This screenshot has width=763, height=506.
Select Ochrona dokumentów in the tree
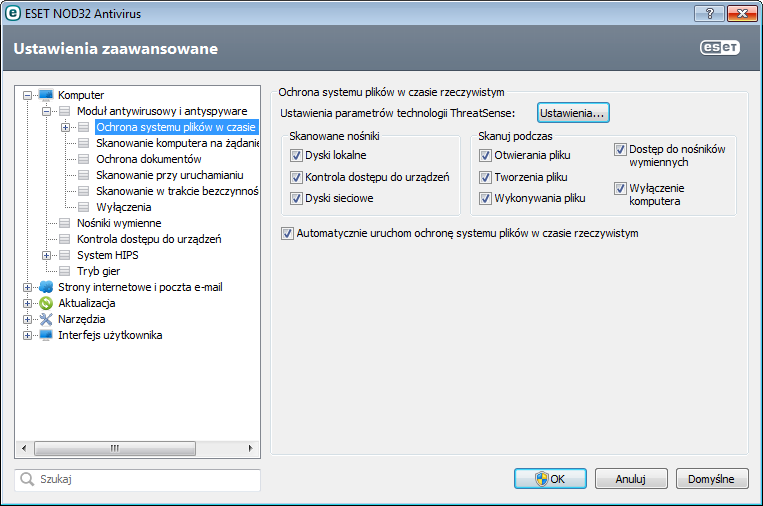(x=148, y=159)
